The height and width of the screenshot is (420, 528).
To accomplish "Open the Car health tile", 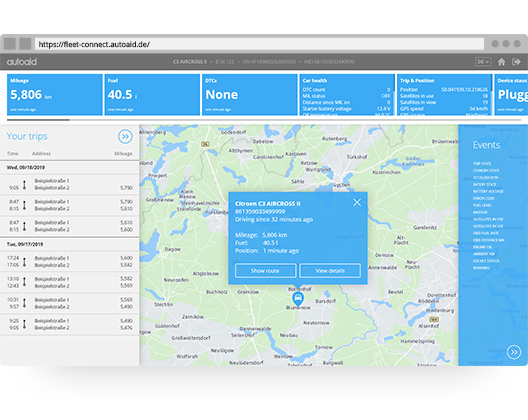I will pyautogui.click(x=347, y=95).
